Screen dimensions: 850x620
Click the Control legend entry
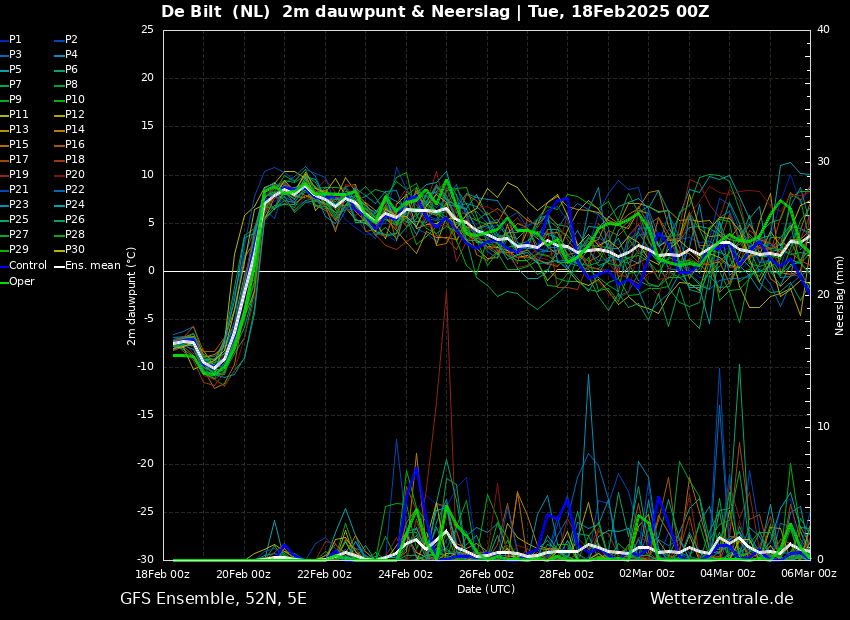(24, 266)
